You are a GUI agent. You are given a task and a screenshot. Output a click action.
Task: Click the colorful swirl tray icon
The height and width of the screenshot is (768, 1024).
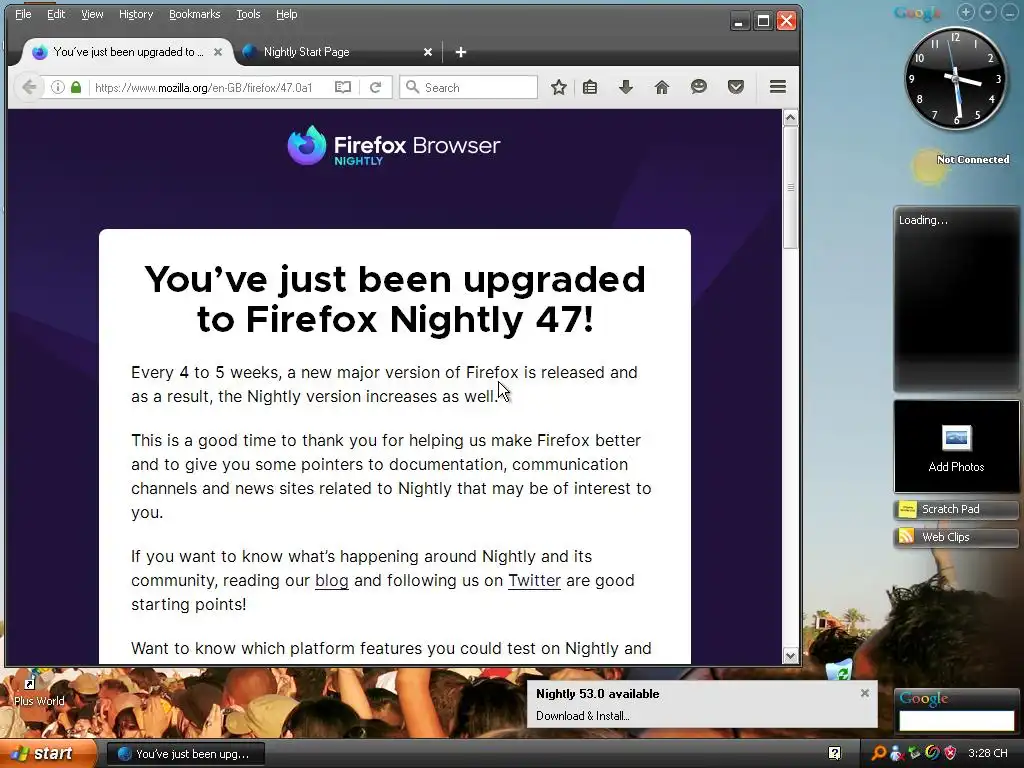[932, 753]
